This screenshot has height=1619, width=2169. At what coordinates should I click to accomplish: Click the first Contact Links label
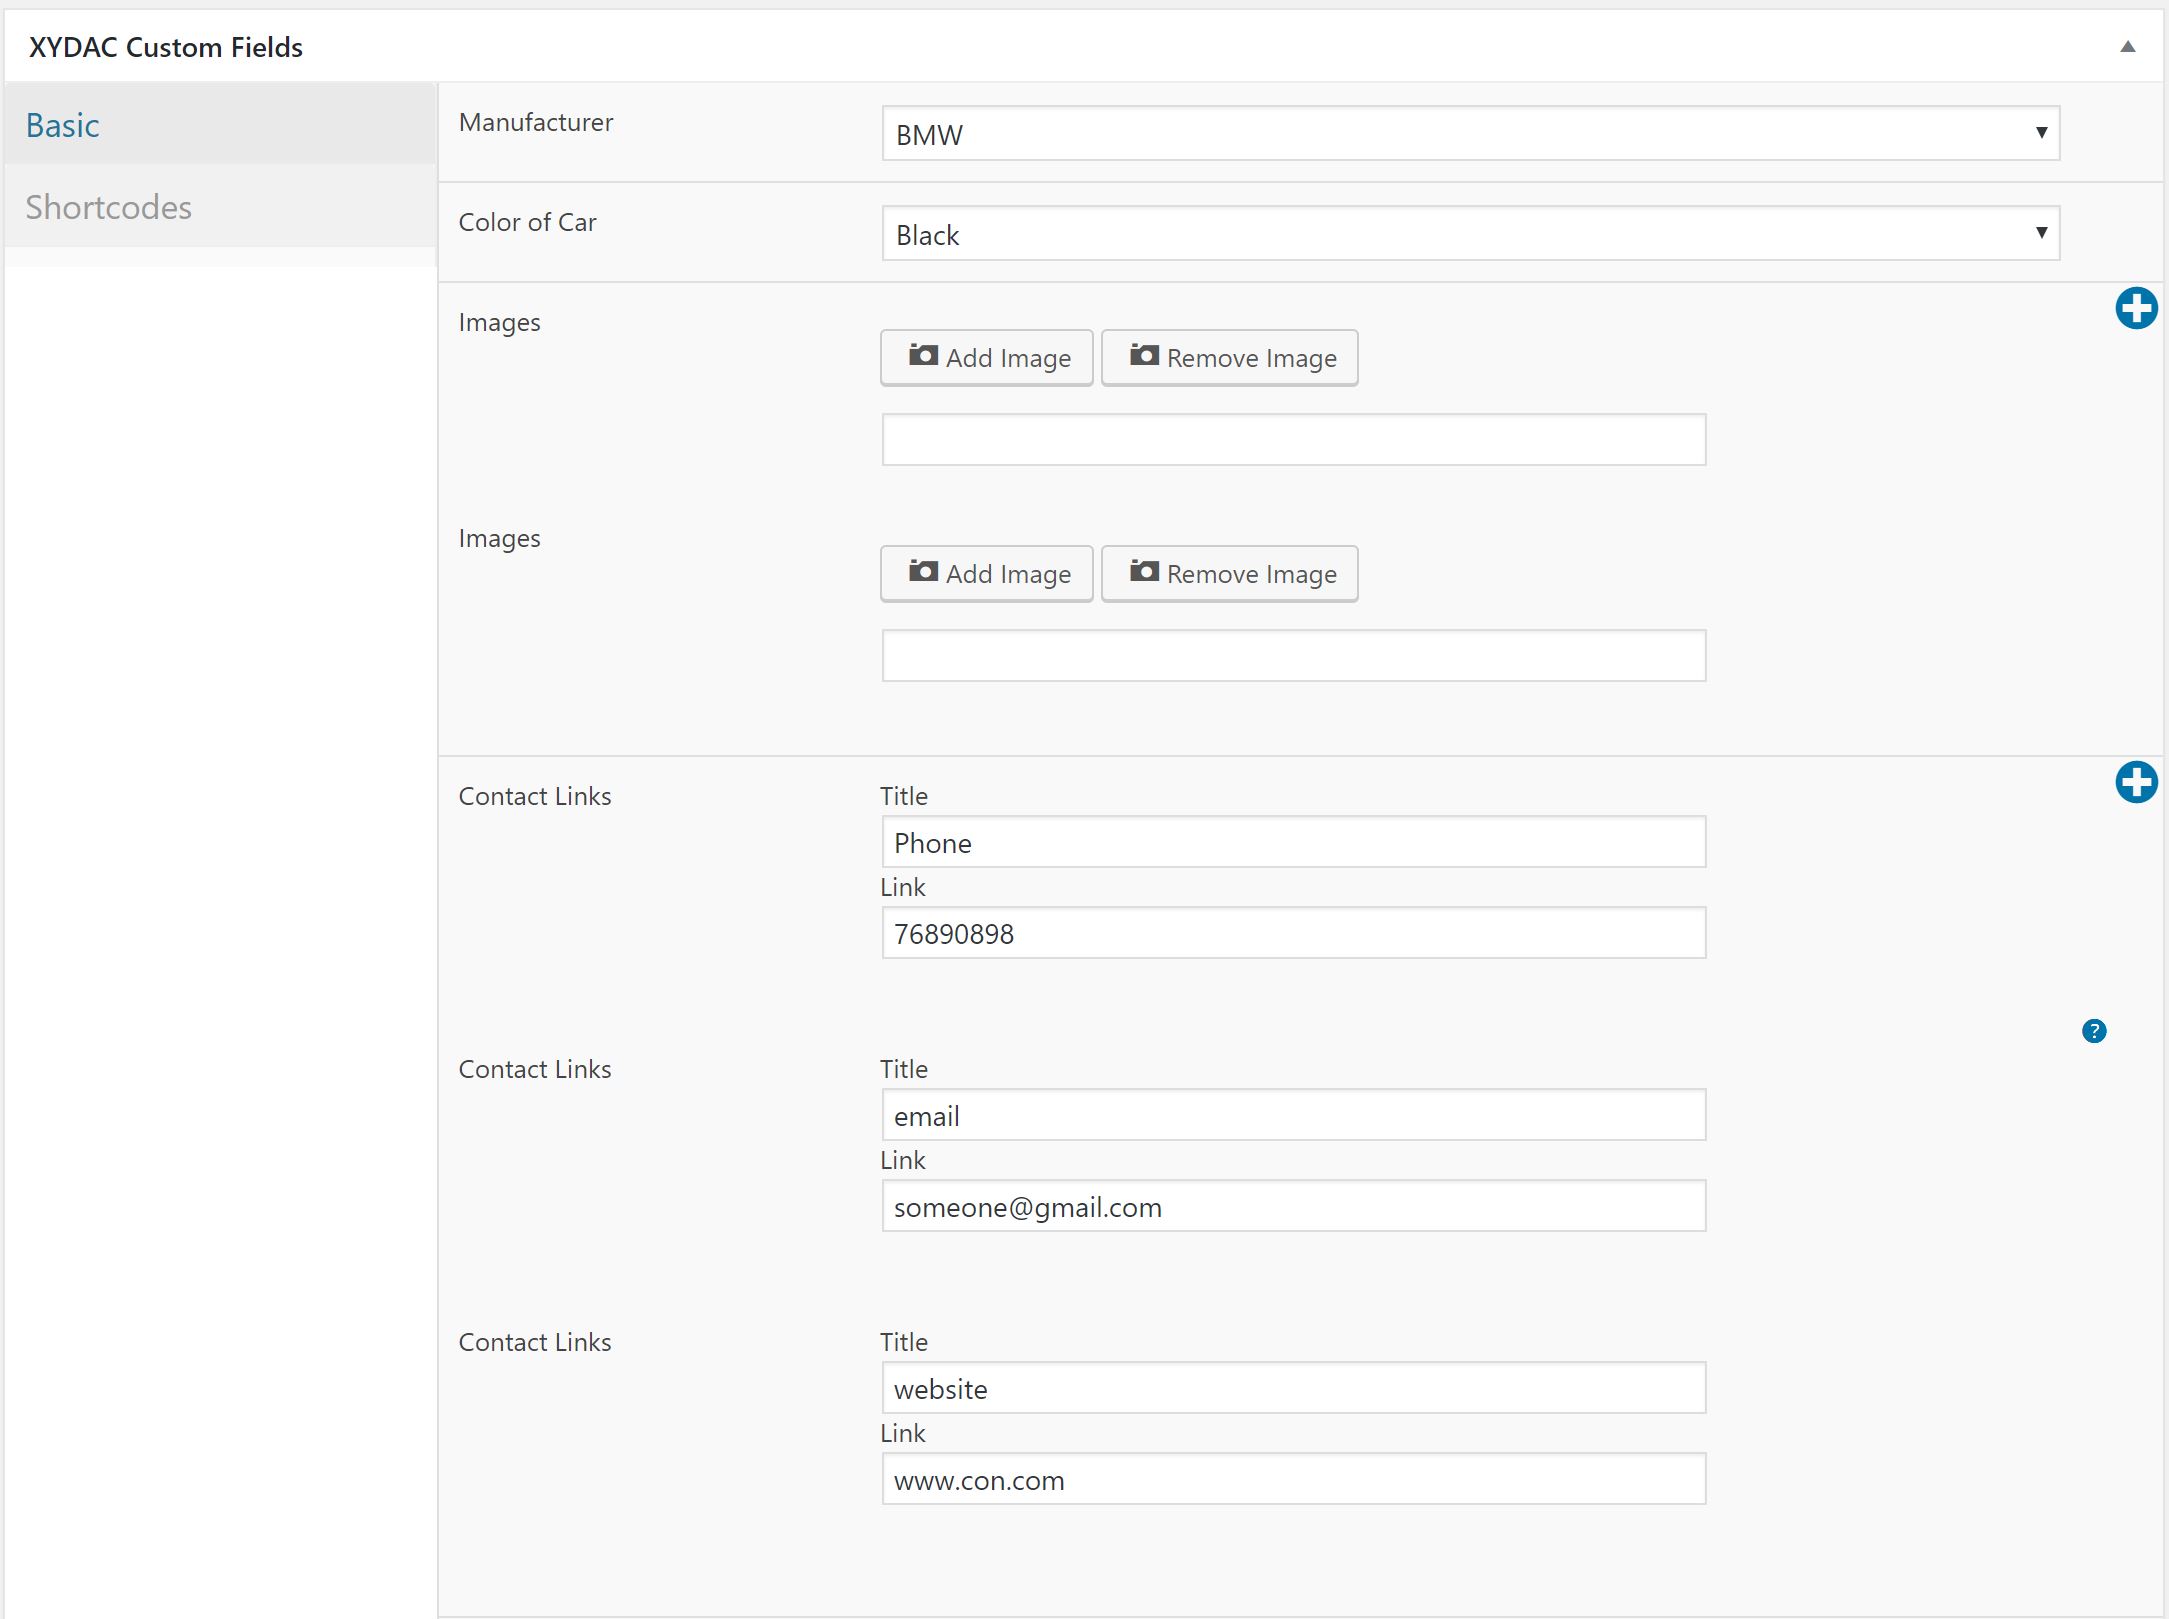pos(535,796)
